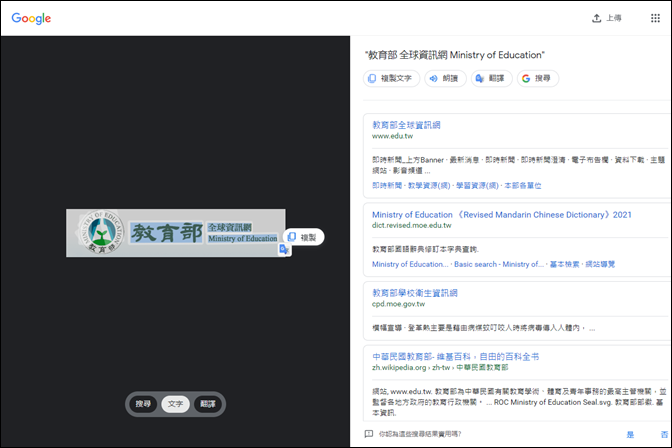Click the 教學資源(網) sitelink
This screenshot has width=672, height=448.
pos(429,185)
